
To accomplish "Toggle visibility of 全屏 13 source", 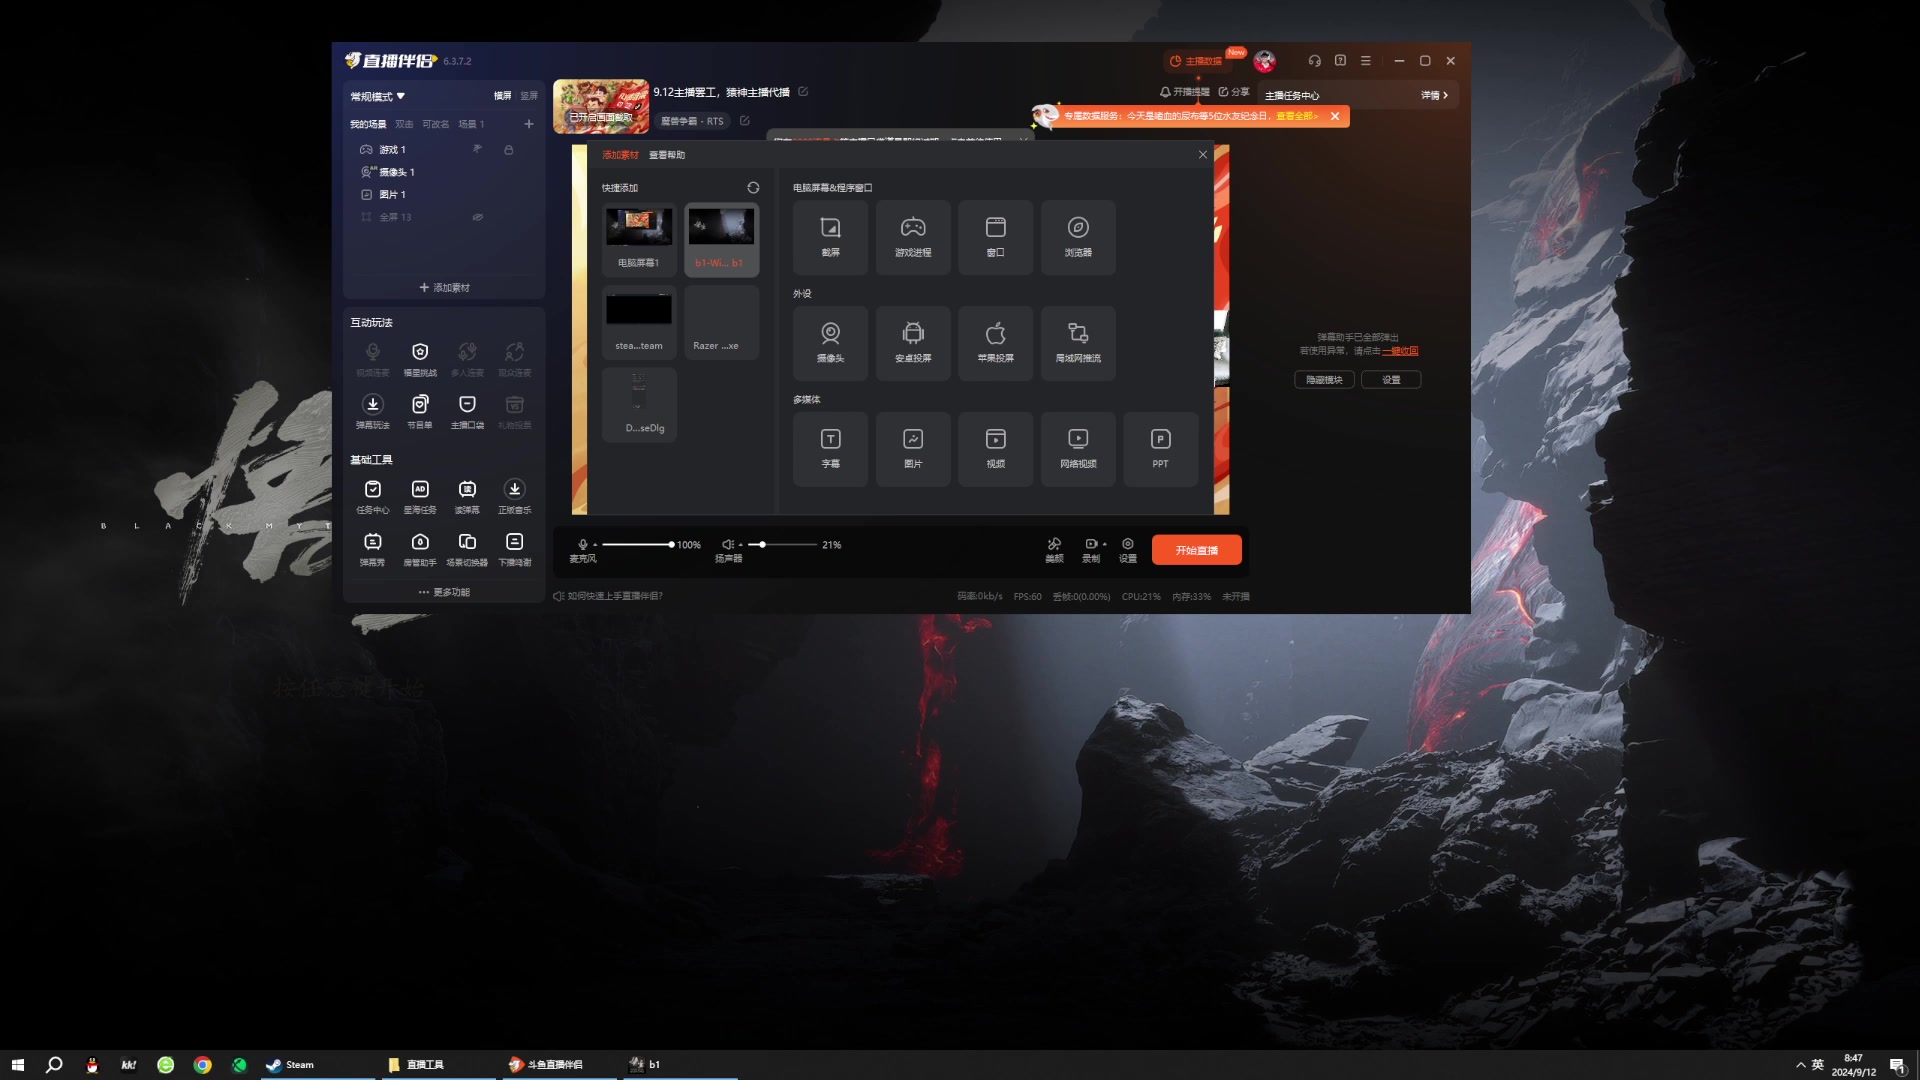I will tap(478, 217).
